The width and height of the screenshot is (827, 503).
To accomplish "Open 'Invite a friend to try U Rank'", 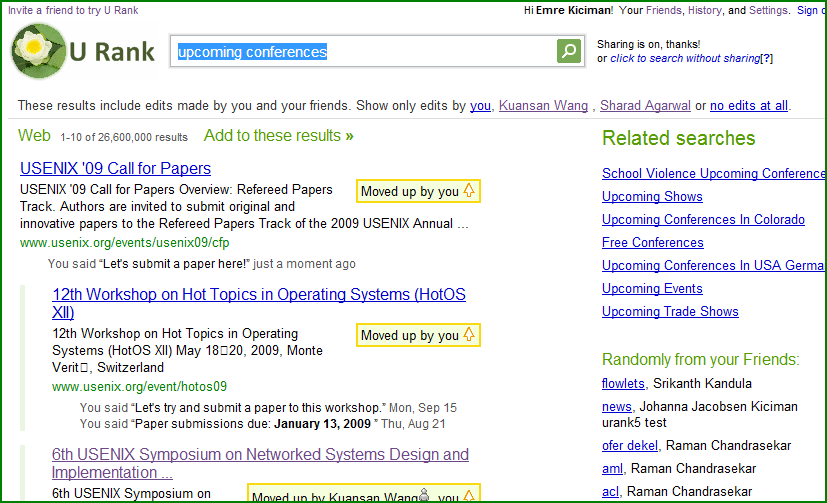I will coord(73,10).
